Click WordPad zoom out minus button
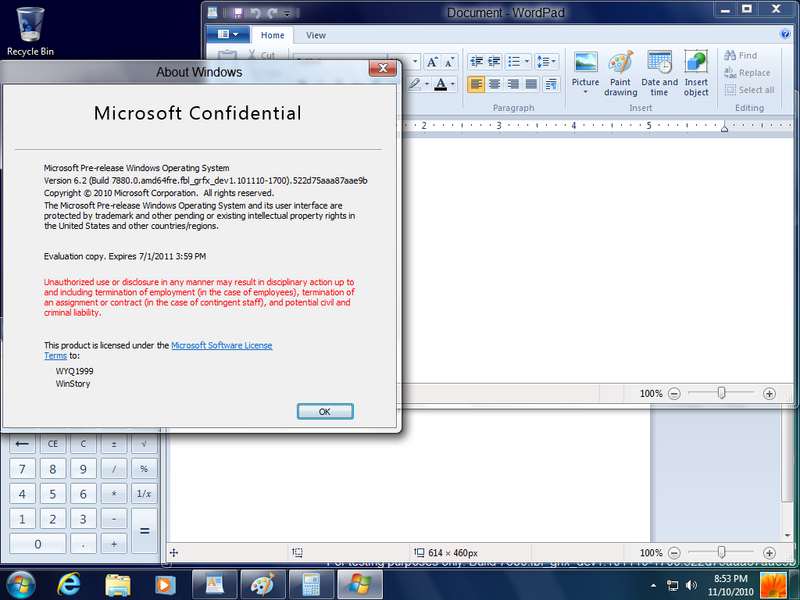800x600 pixels. pyautogui.click(x=674, y=393)
